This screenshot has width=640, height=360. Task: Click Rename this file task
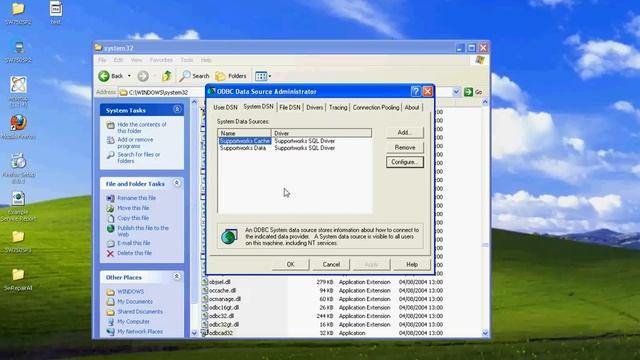coord(136,198)
